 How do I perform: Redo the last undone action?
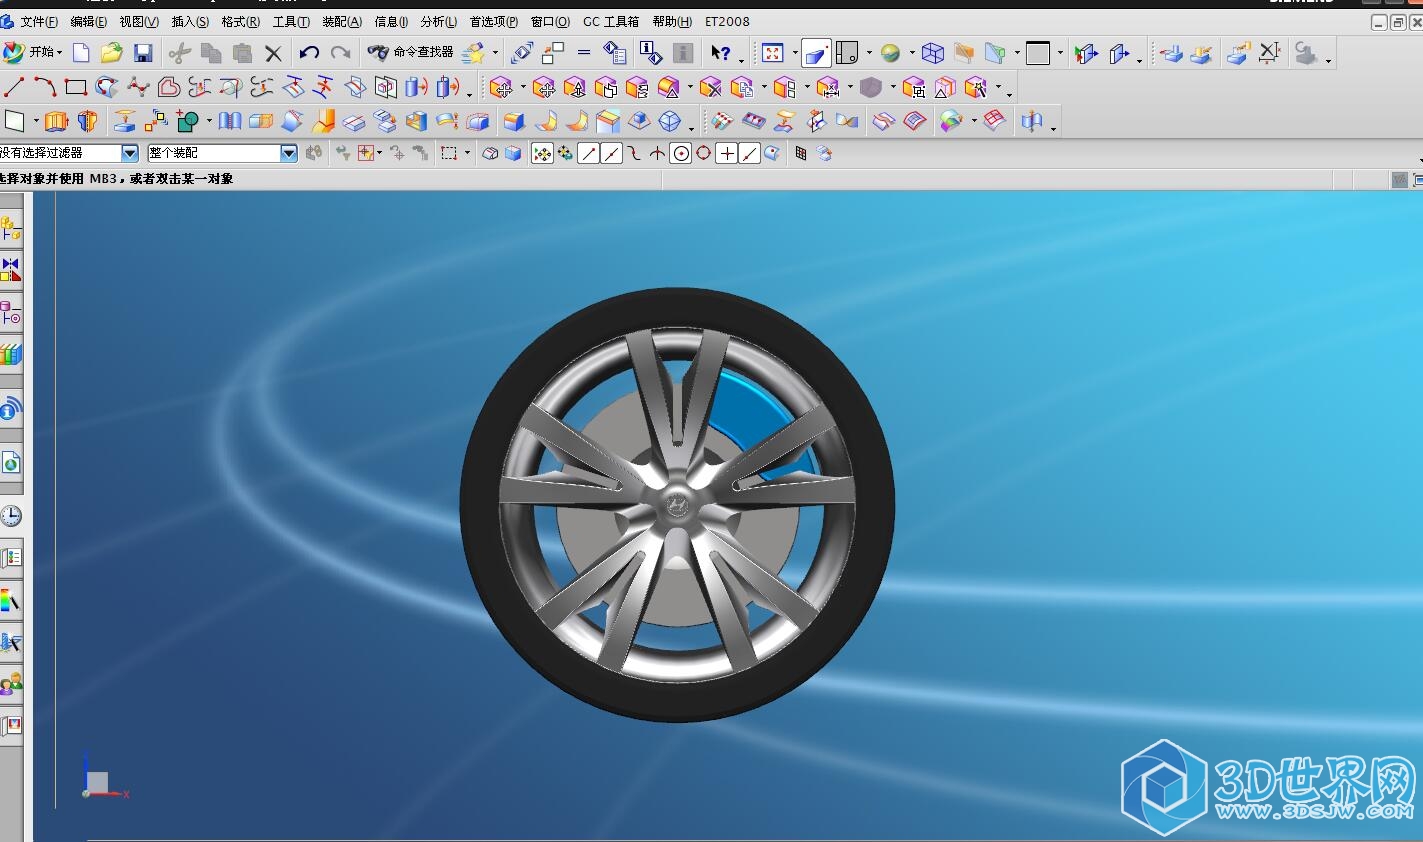pyautogui.click(x=341, y=53)
